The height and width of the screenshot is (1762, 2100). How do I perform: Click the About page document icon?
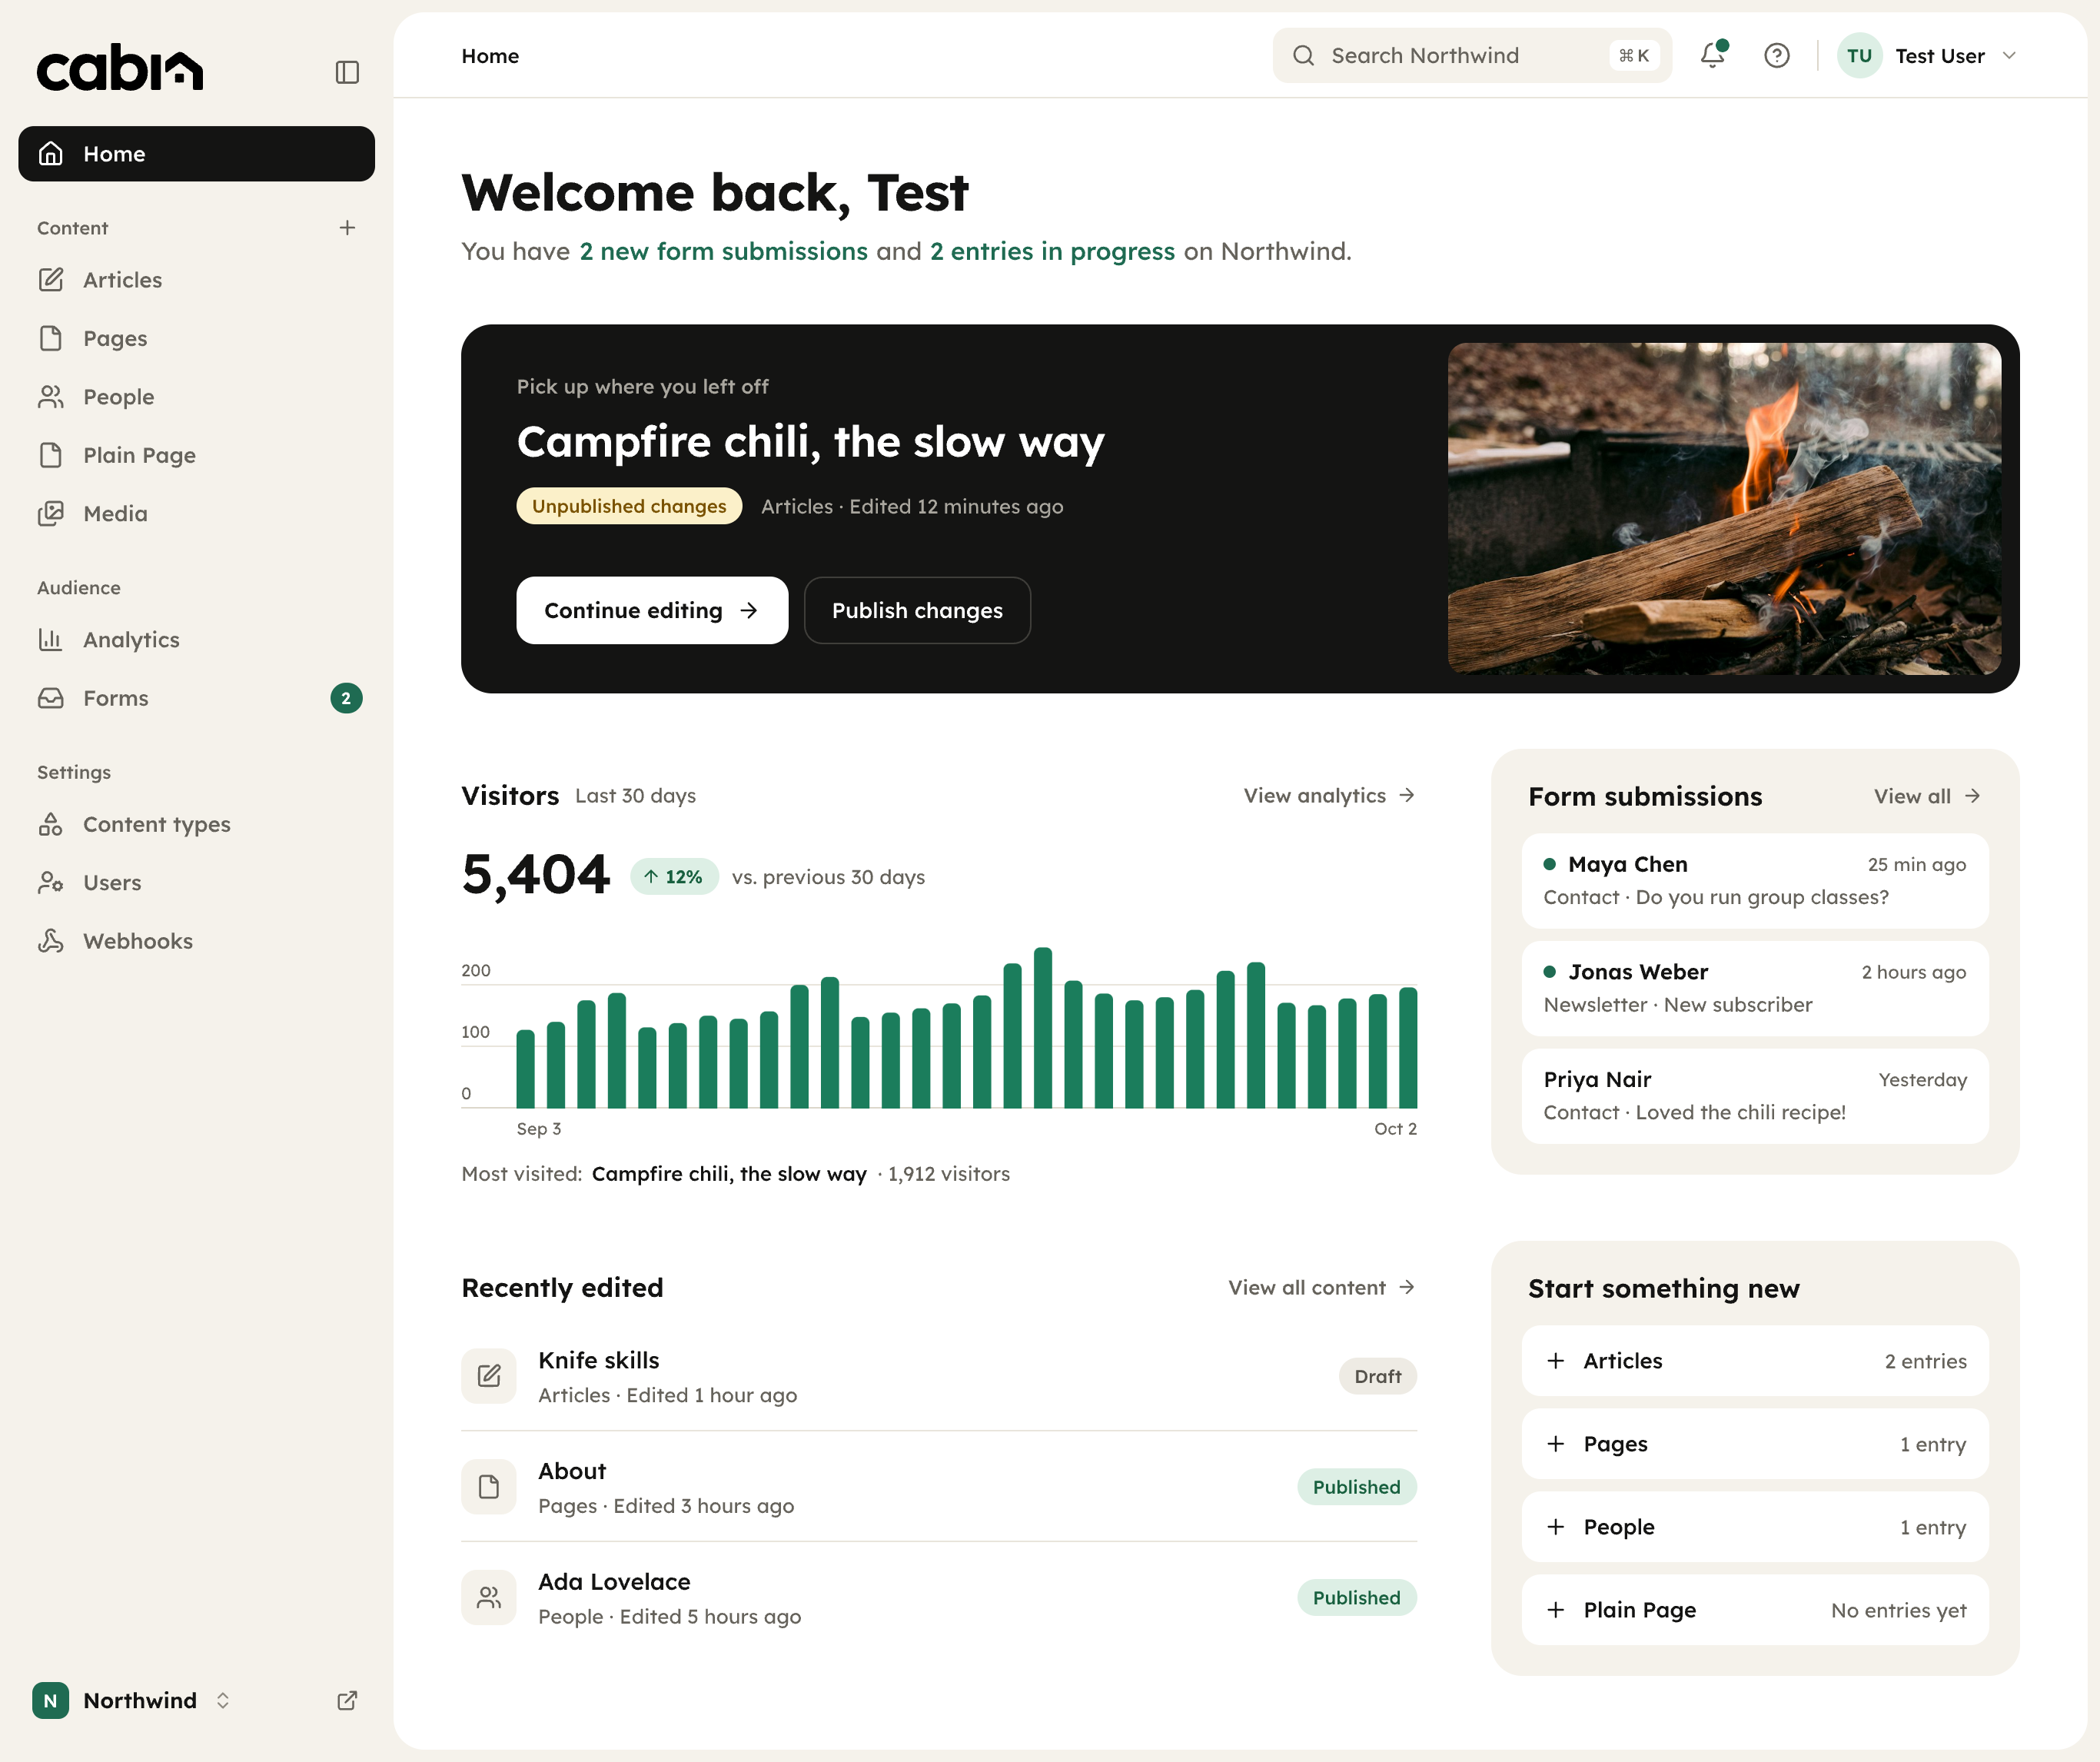point(489,1487)
